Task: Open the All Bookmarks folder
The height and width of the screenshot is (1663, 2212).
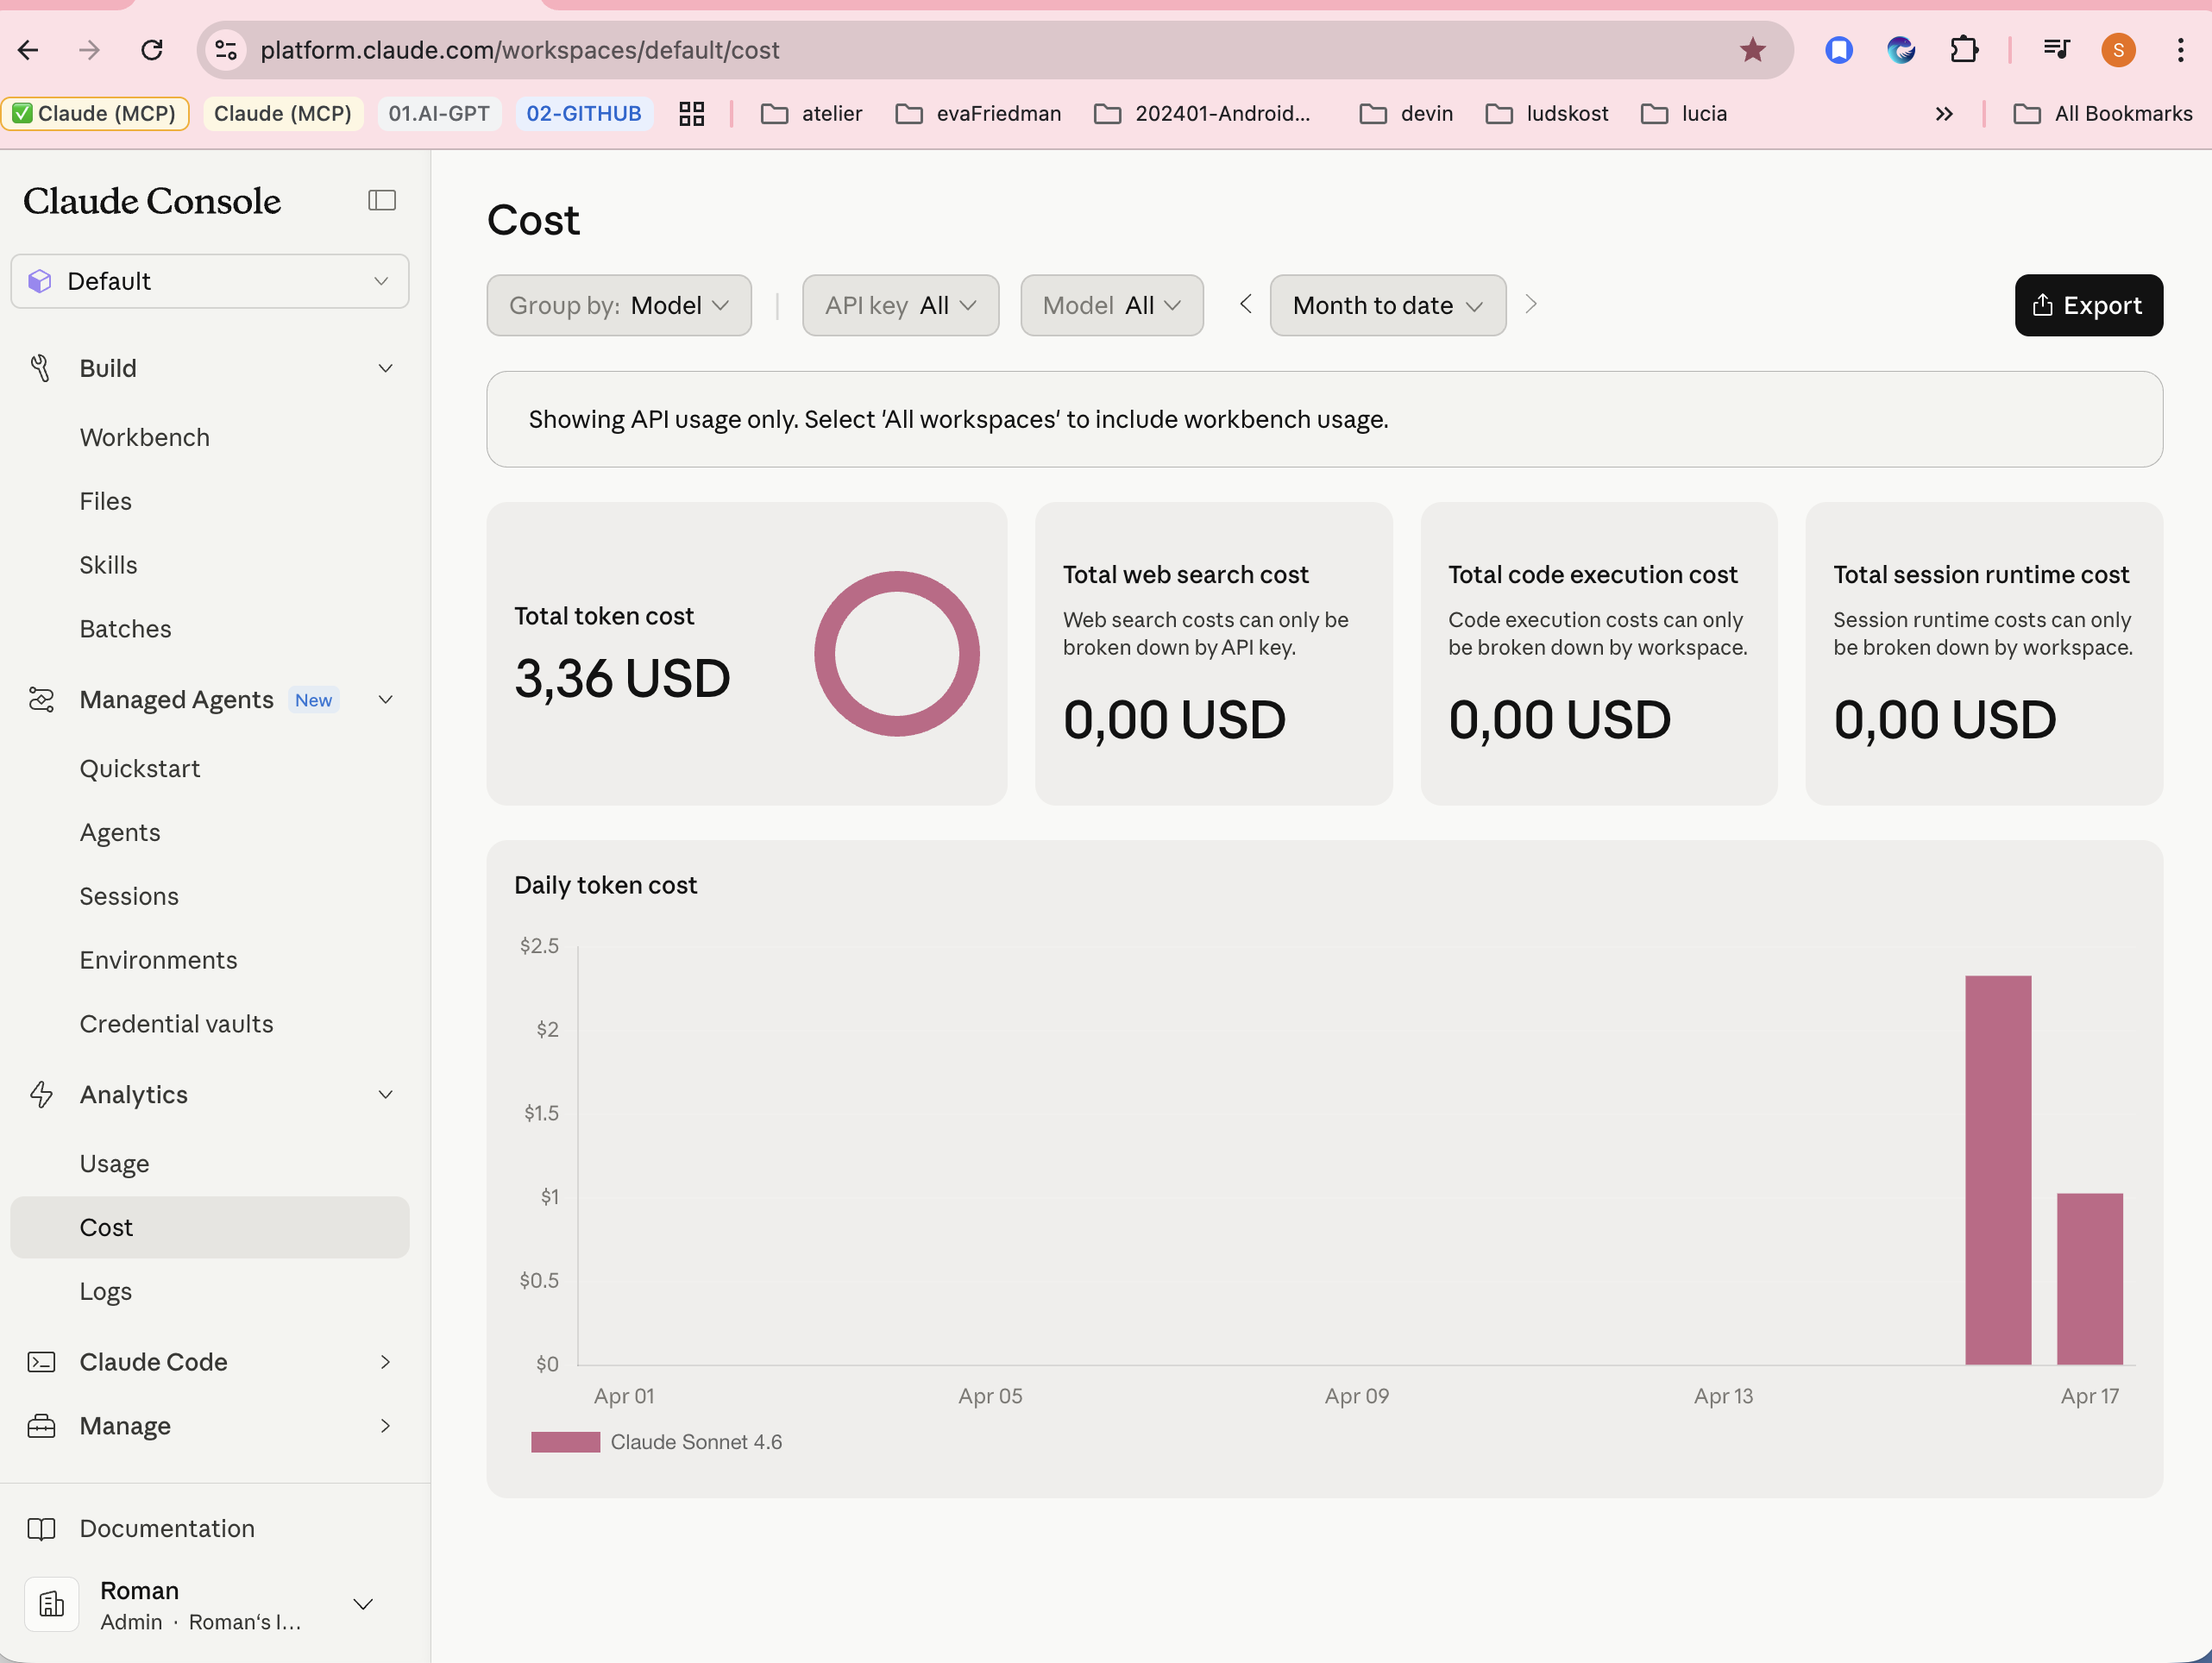Action: tap(2103, 114)
